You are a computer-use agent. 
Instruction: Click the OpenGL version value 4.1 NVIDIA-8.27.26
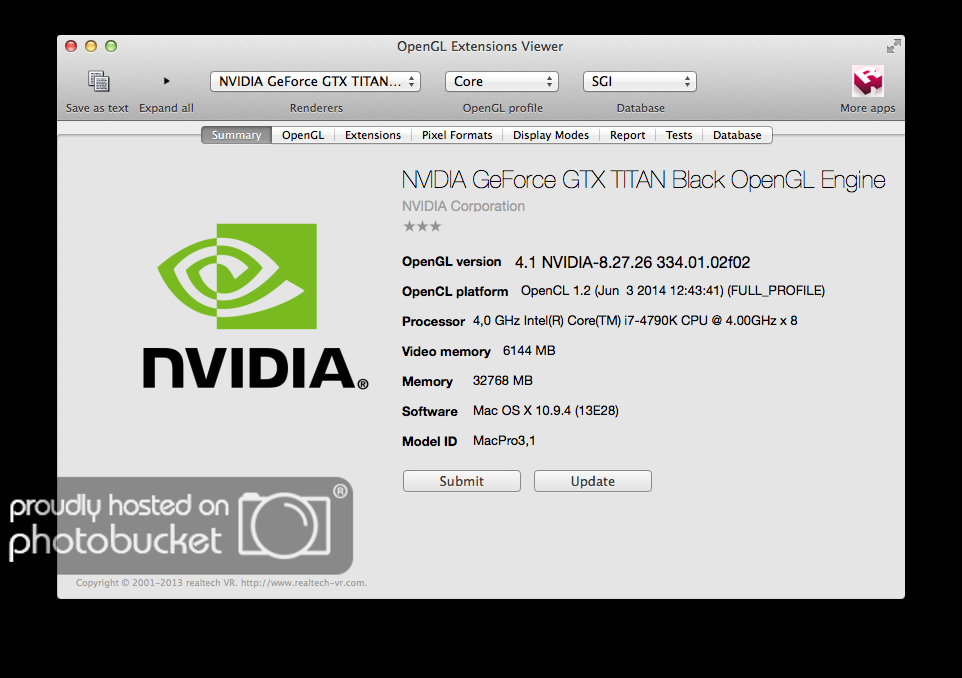[633, 263]
